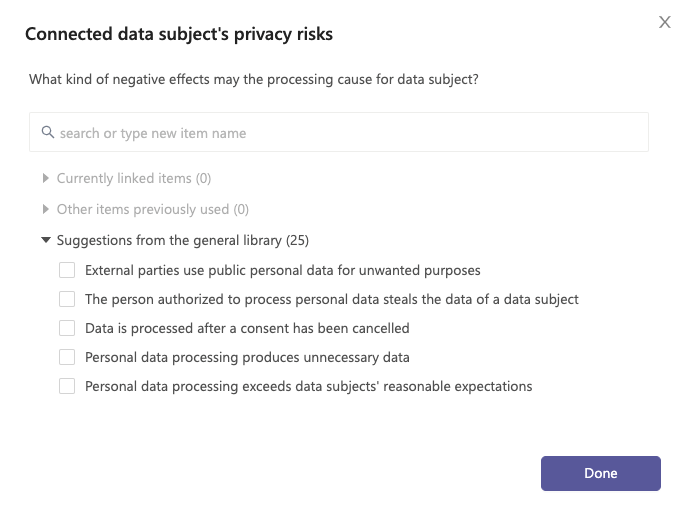Screen dimensions: 685x510
Task: Enable Personal data processing produces unnecessary data
Action: 67,357
